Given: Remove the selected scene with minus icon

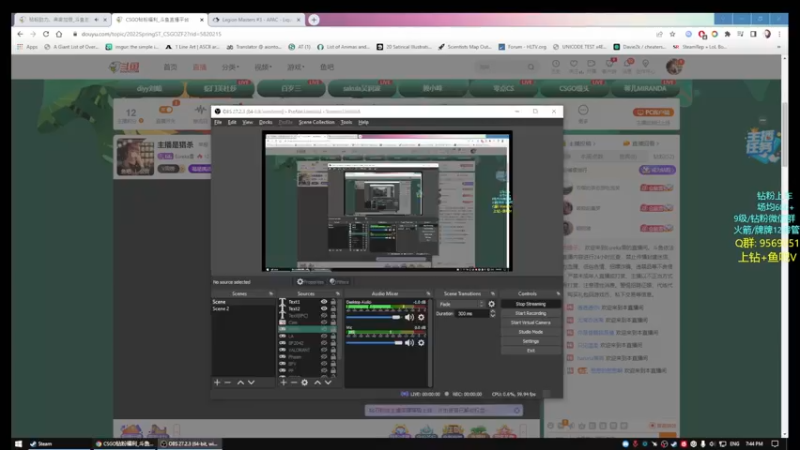Looking at the screenshot, I should (x=228, y=382).
